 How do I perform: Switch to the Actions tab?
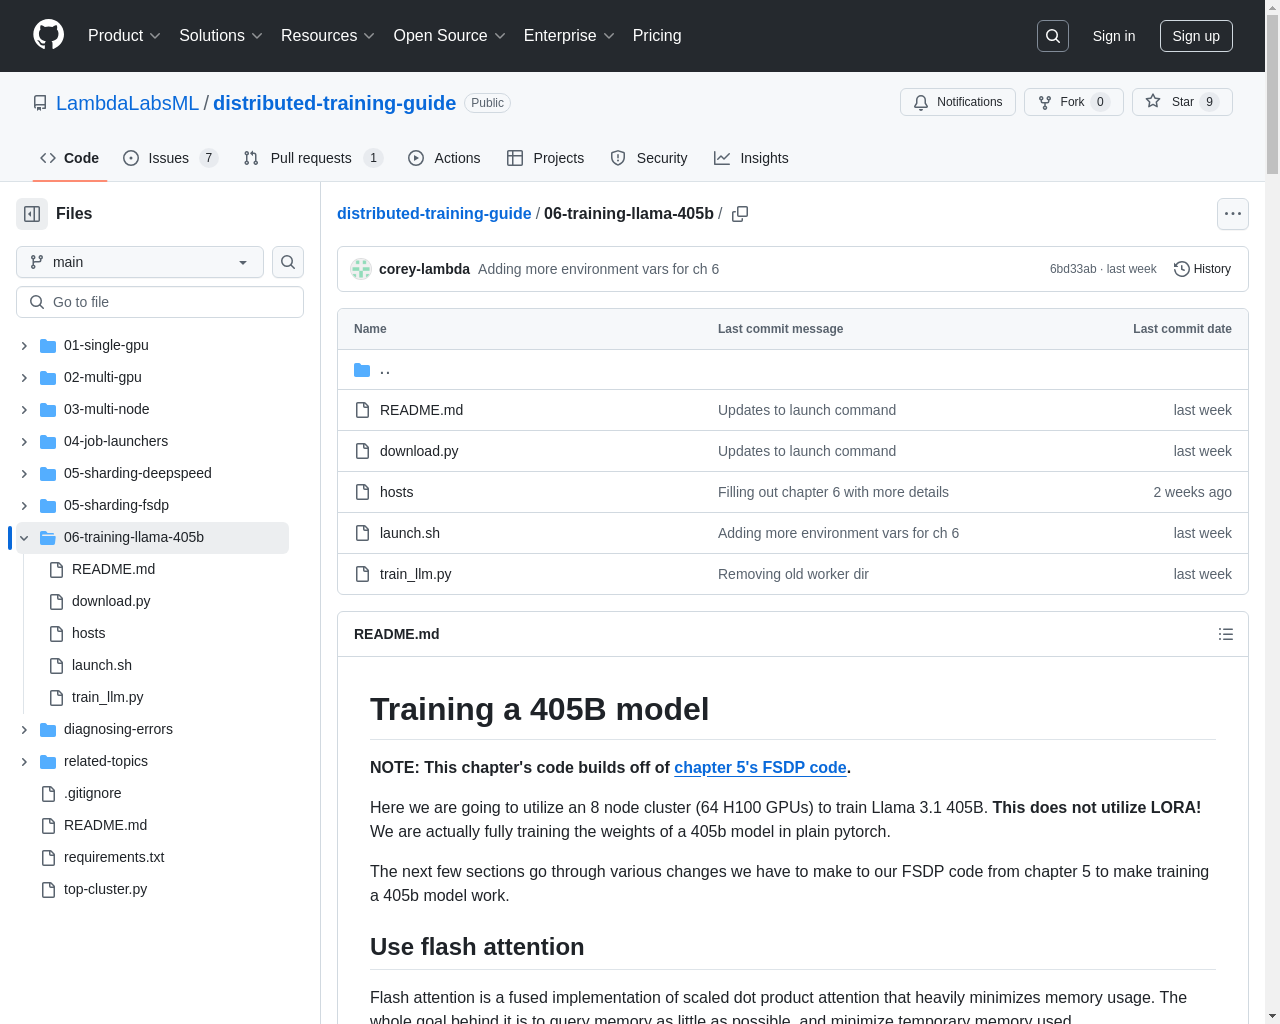point(444,158)
